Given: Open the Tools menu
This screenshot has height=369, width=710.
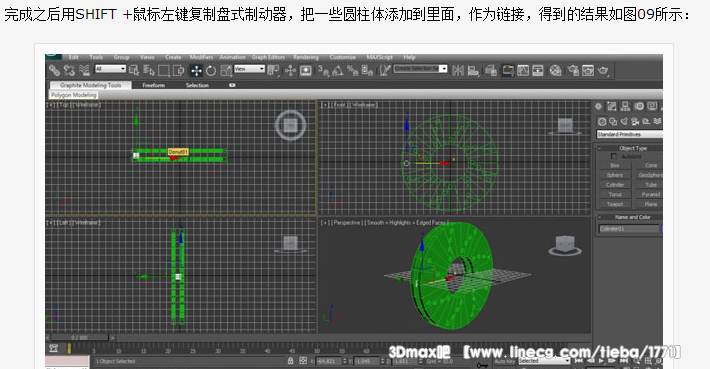Looking at the screenshot, I should point(96,57).
